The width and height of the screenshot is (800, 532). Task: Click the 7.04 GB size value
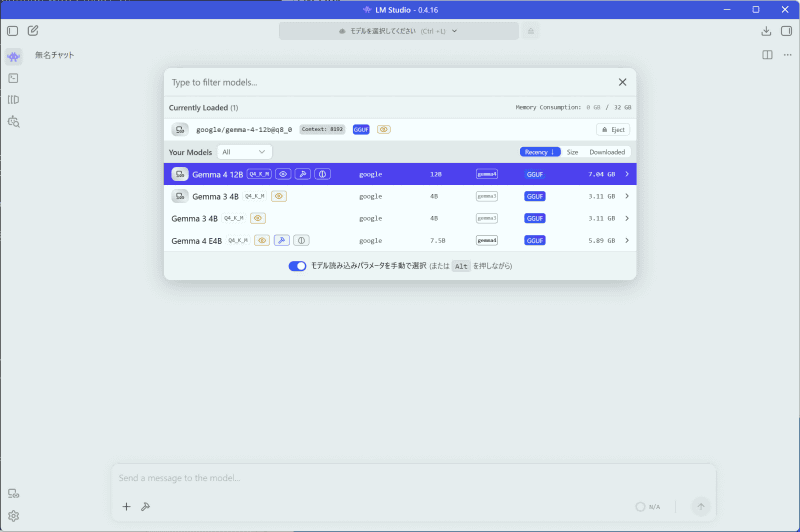click(x=602, y=174)
